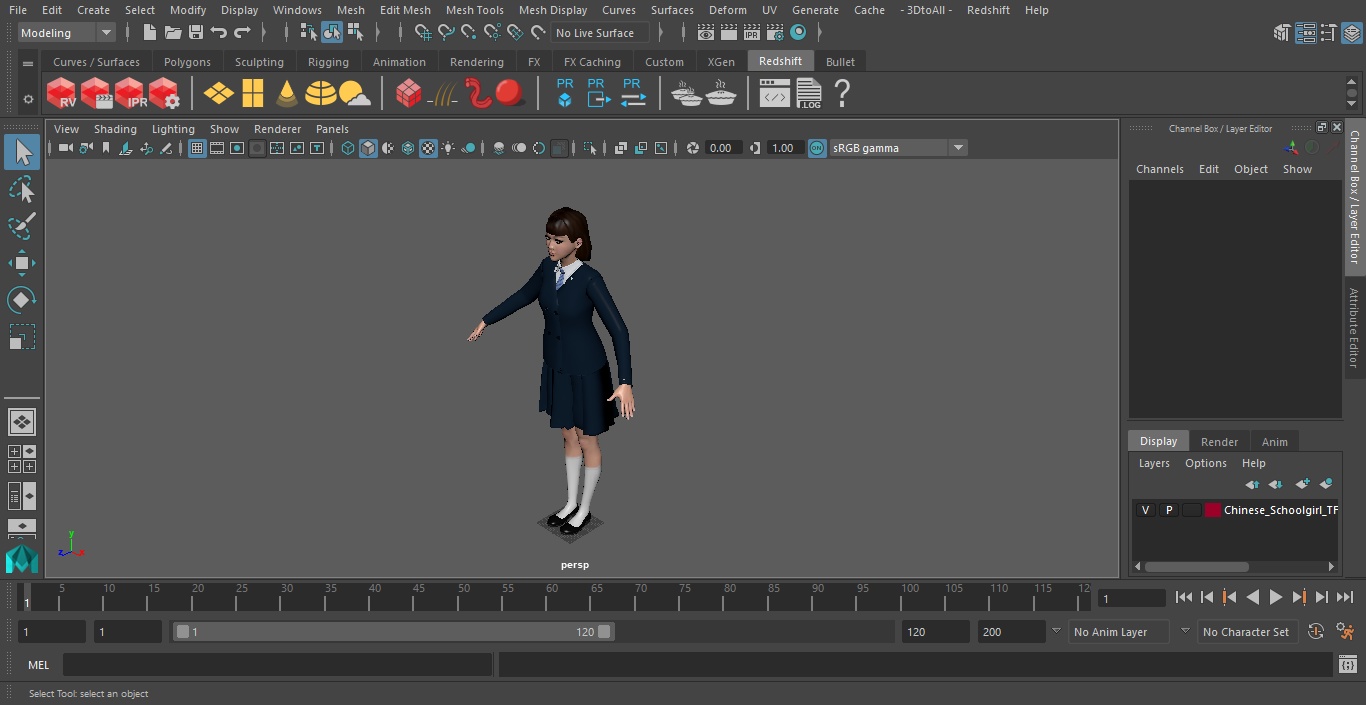Open the Deform menu
This screenshot has width=1366, height=705.
727,10
